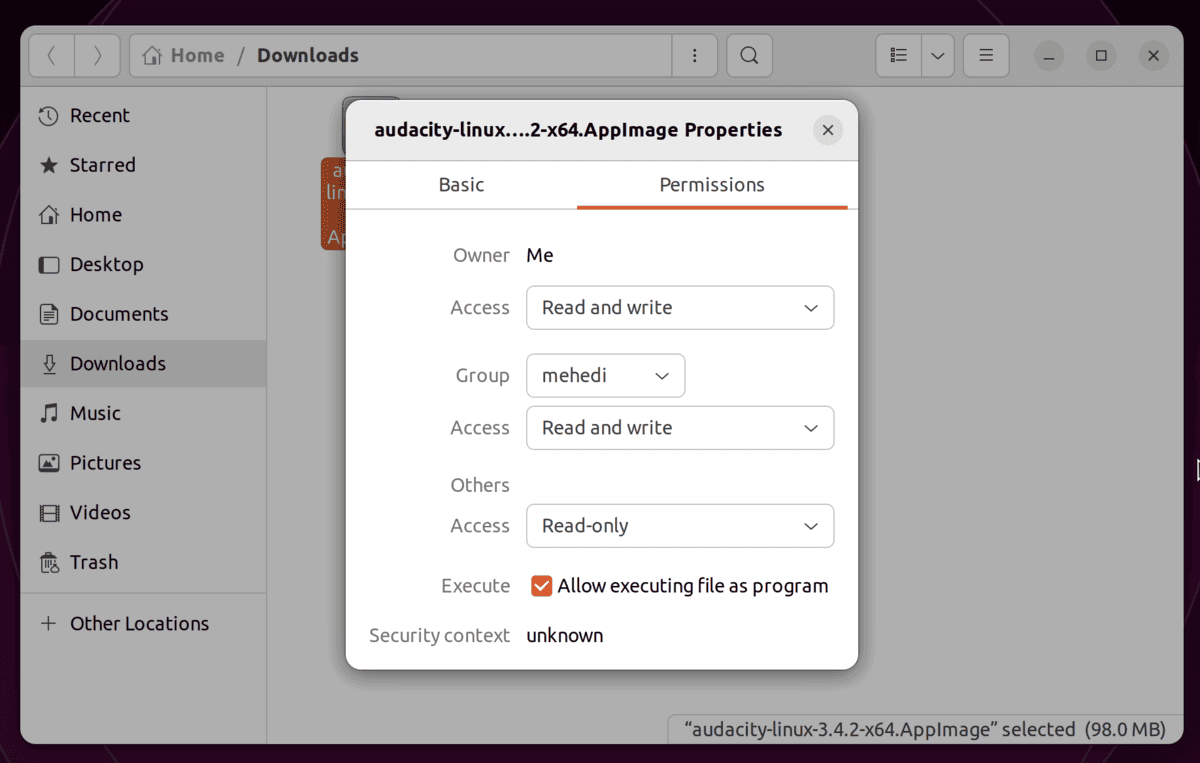Click the Pictures image icon
Image resolution: width=1200 pixels, height=763 pixels.
[x=48, y=463]
